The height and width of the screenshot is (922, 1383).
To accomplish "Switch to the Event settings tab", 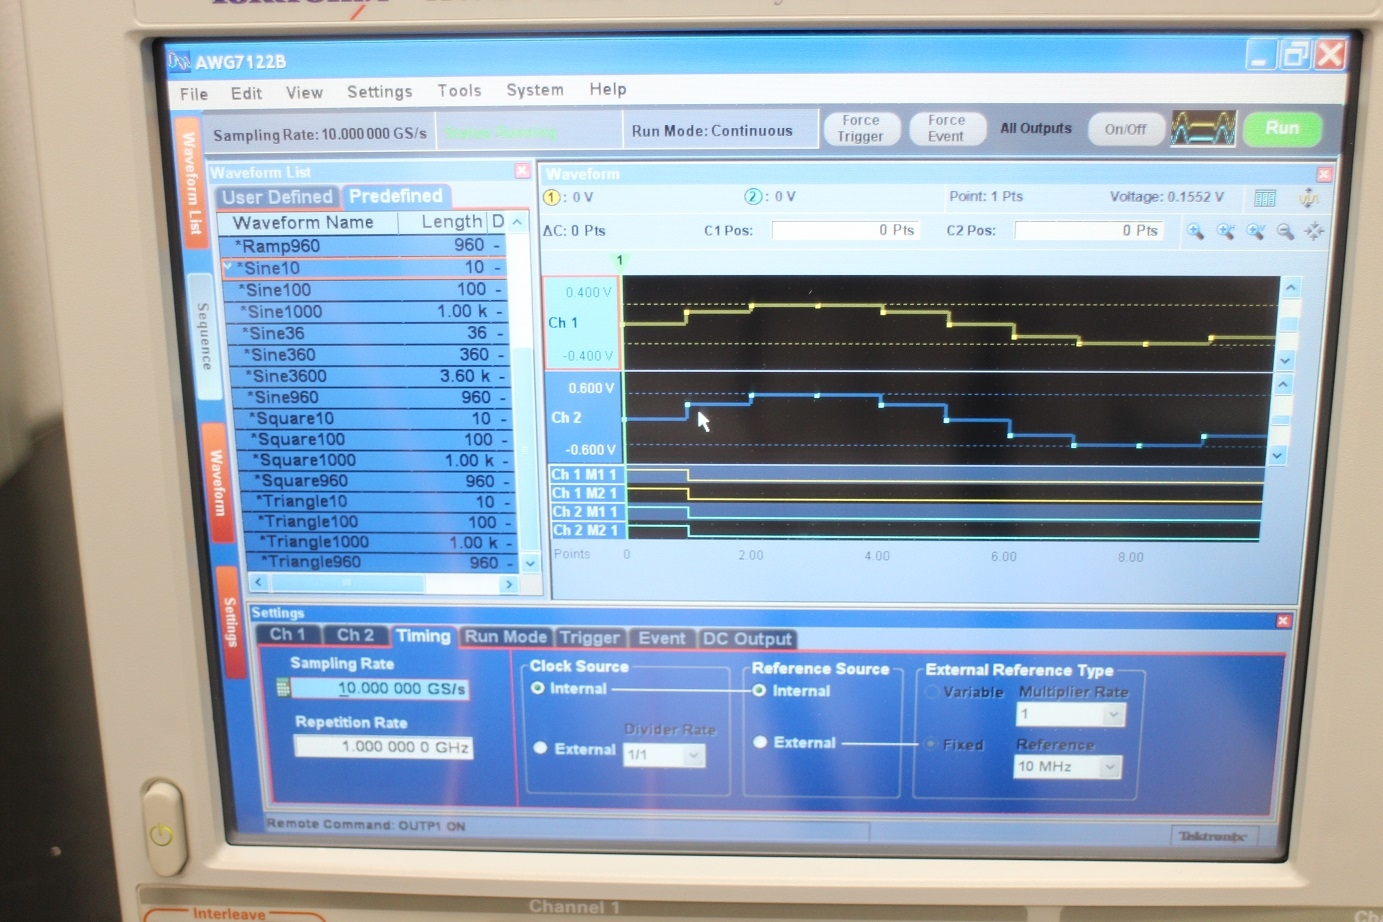I will click(x=662, y=638).
